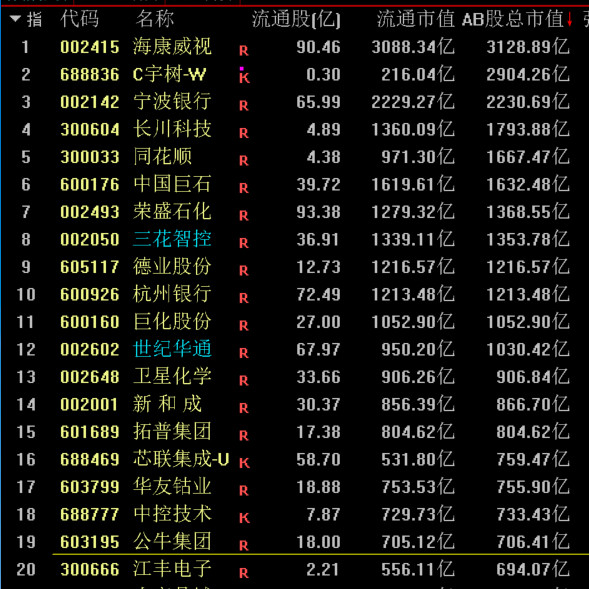589x589 pixels.
Task: Click the R icon beside 长川科技
Action: pos(244,133)
